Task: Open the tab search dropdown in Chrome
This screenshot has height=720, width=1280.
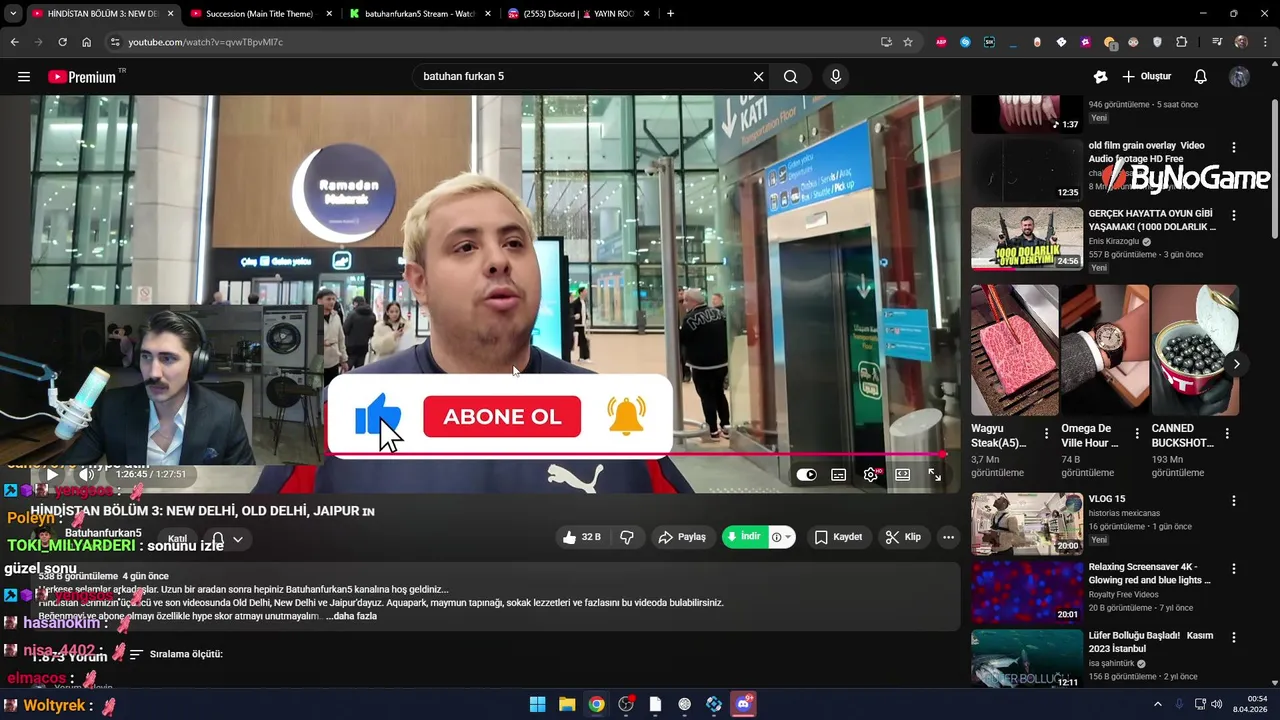Action: (13, 14)
